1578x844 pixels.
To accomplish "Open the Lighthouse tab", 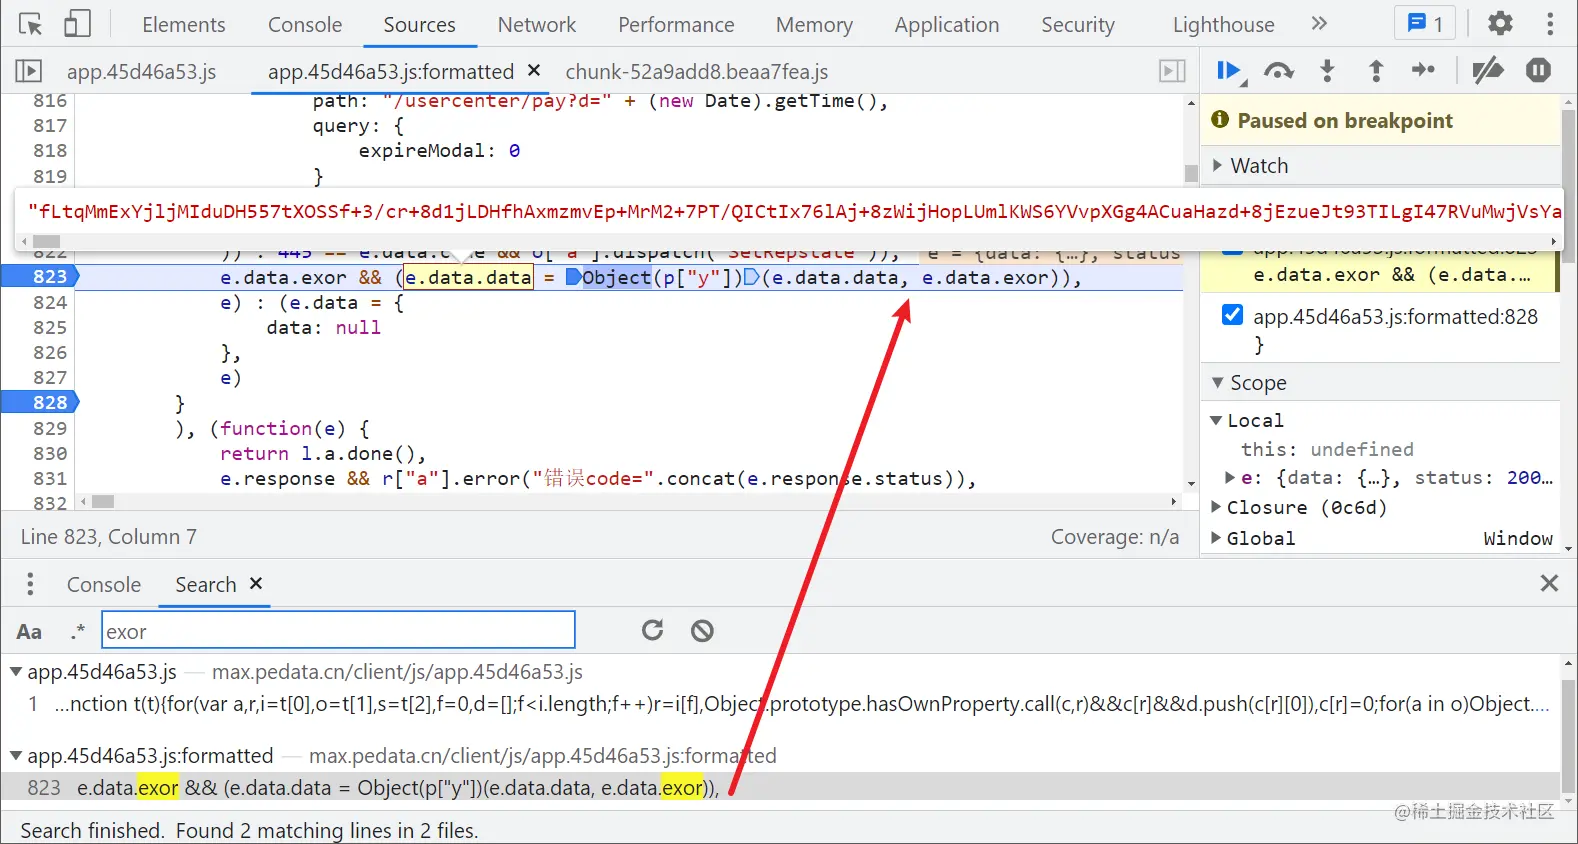I will 1224,24.
